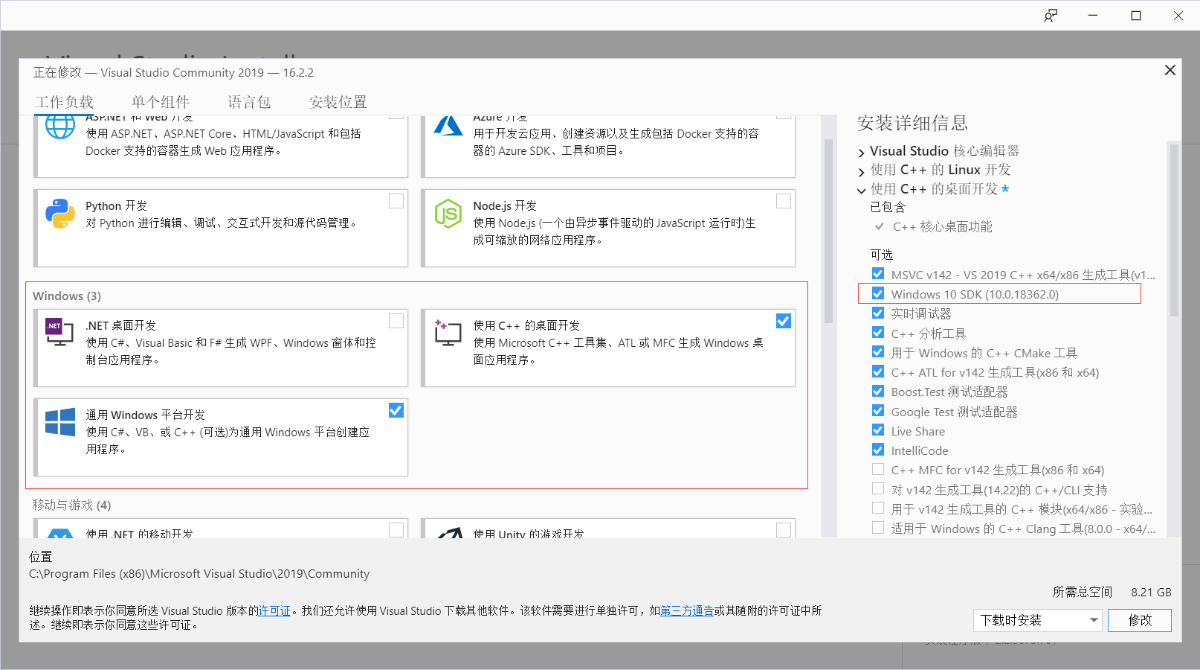Disable the Live Share component
The image size is (1200, 670).
pyautogui.click(x=878, y=430)
